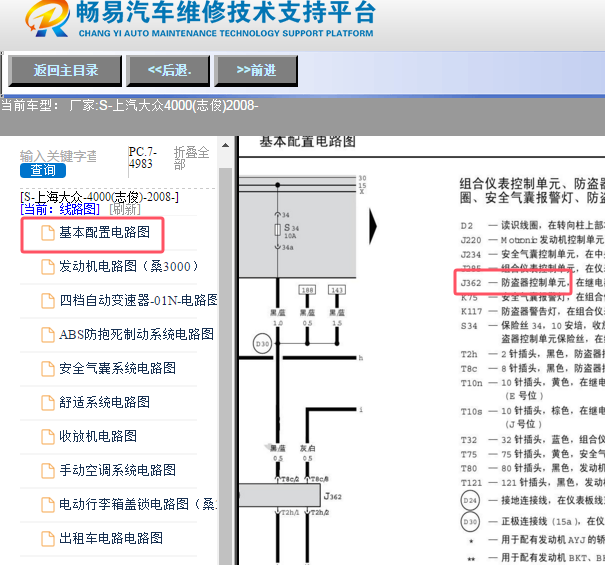Click the 基本配置电路图 page title
The image size is (605, 565).
click(x=308, y=142)
